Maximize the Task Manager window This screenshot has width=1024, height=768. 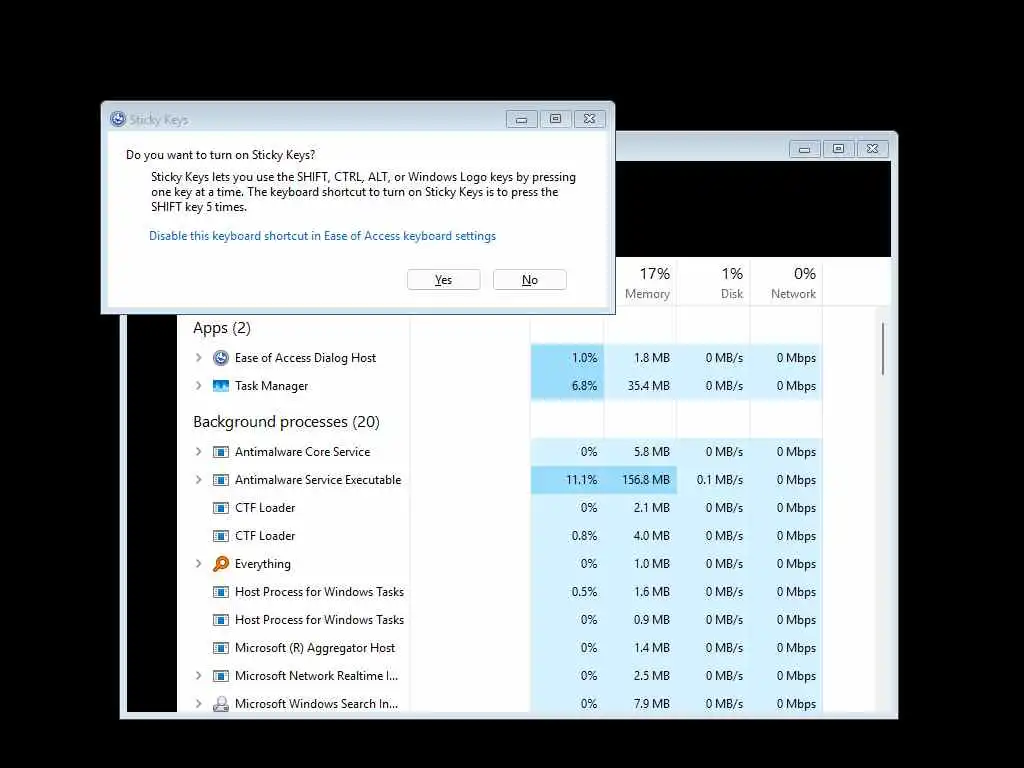click(x=839, y=149)
